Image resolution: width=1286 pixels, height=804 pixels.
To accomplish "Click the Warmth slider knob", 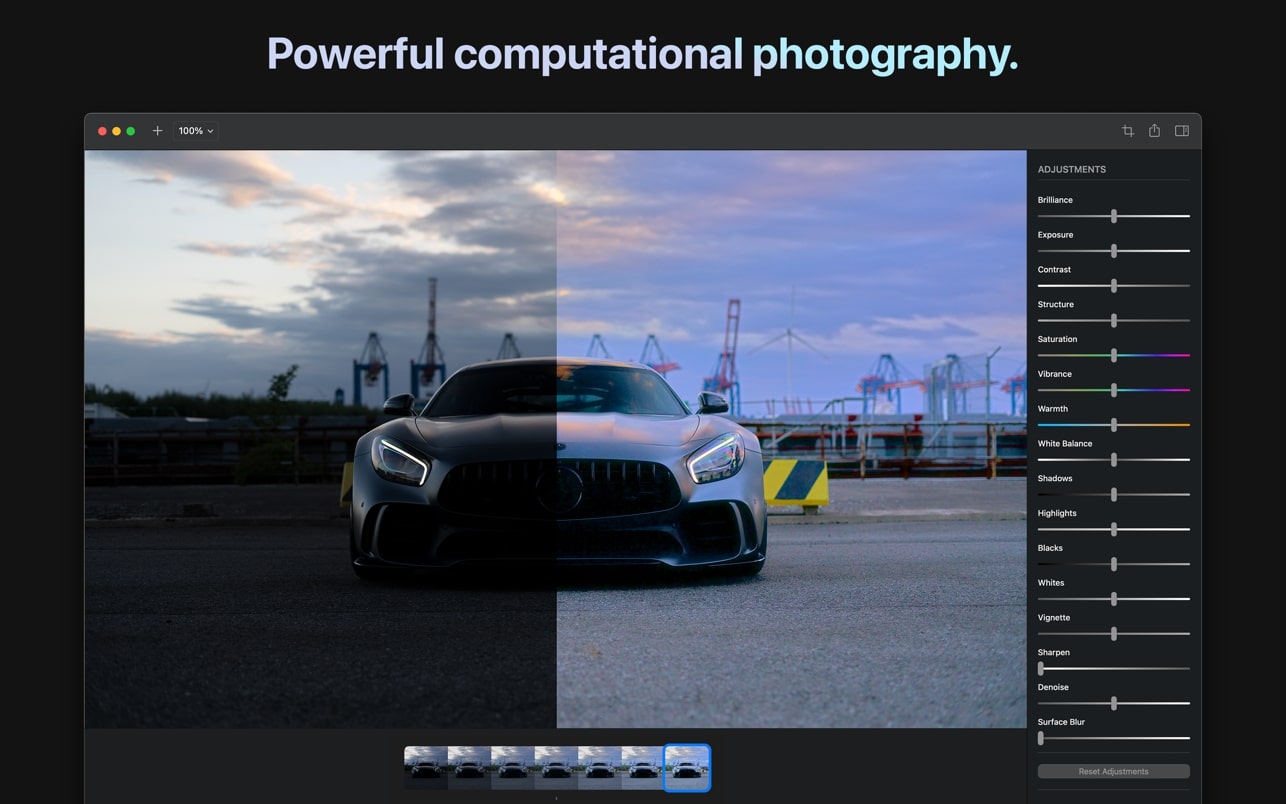I will click(x=1113, y=425).
